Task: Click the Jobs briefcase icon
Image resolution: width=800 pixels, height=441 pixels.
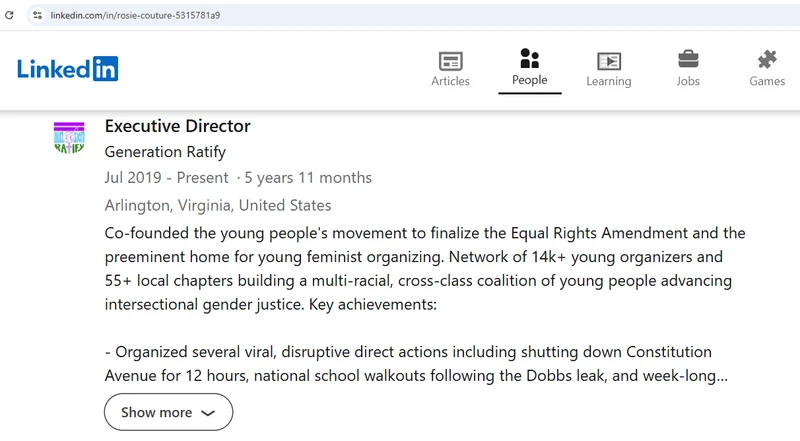Action: tap(688, 60)
